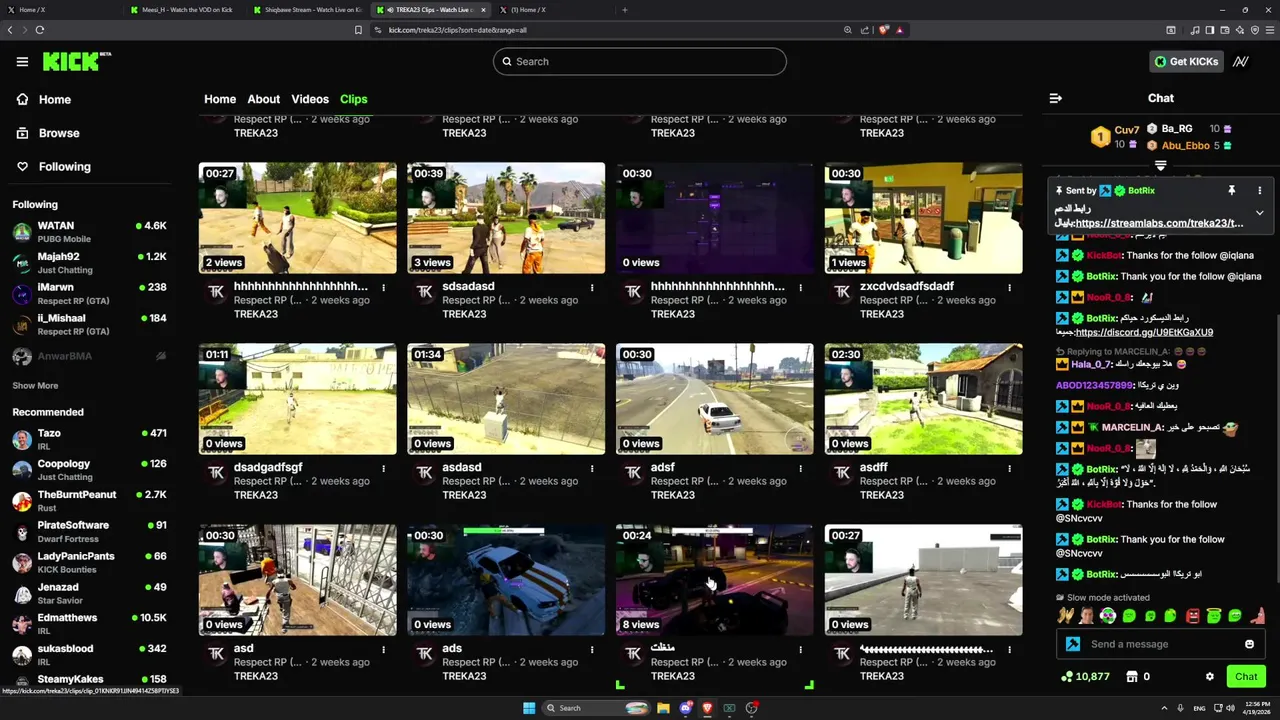This screenshot has height=720, width=1280.
Task: Click the Send a message chat input
Action: (x=1160, y=644)
